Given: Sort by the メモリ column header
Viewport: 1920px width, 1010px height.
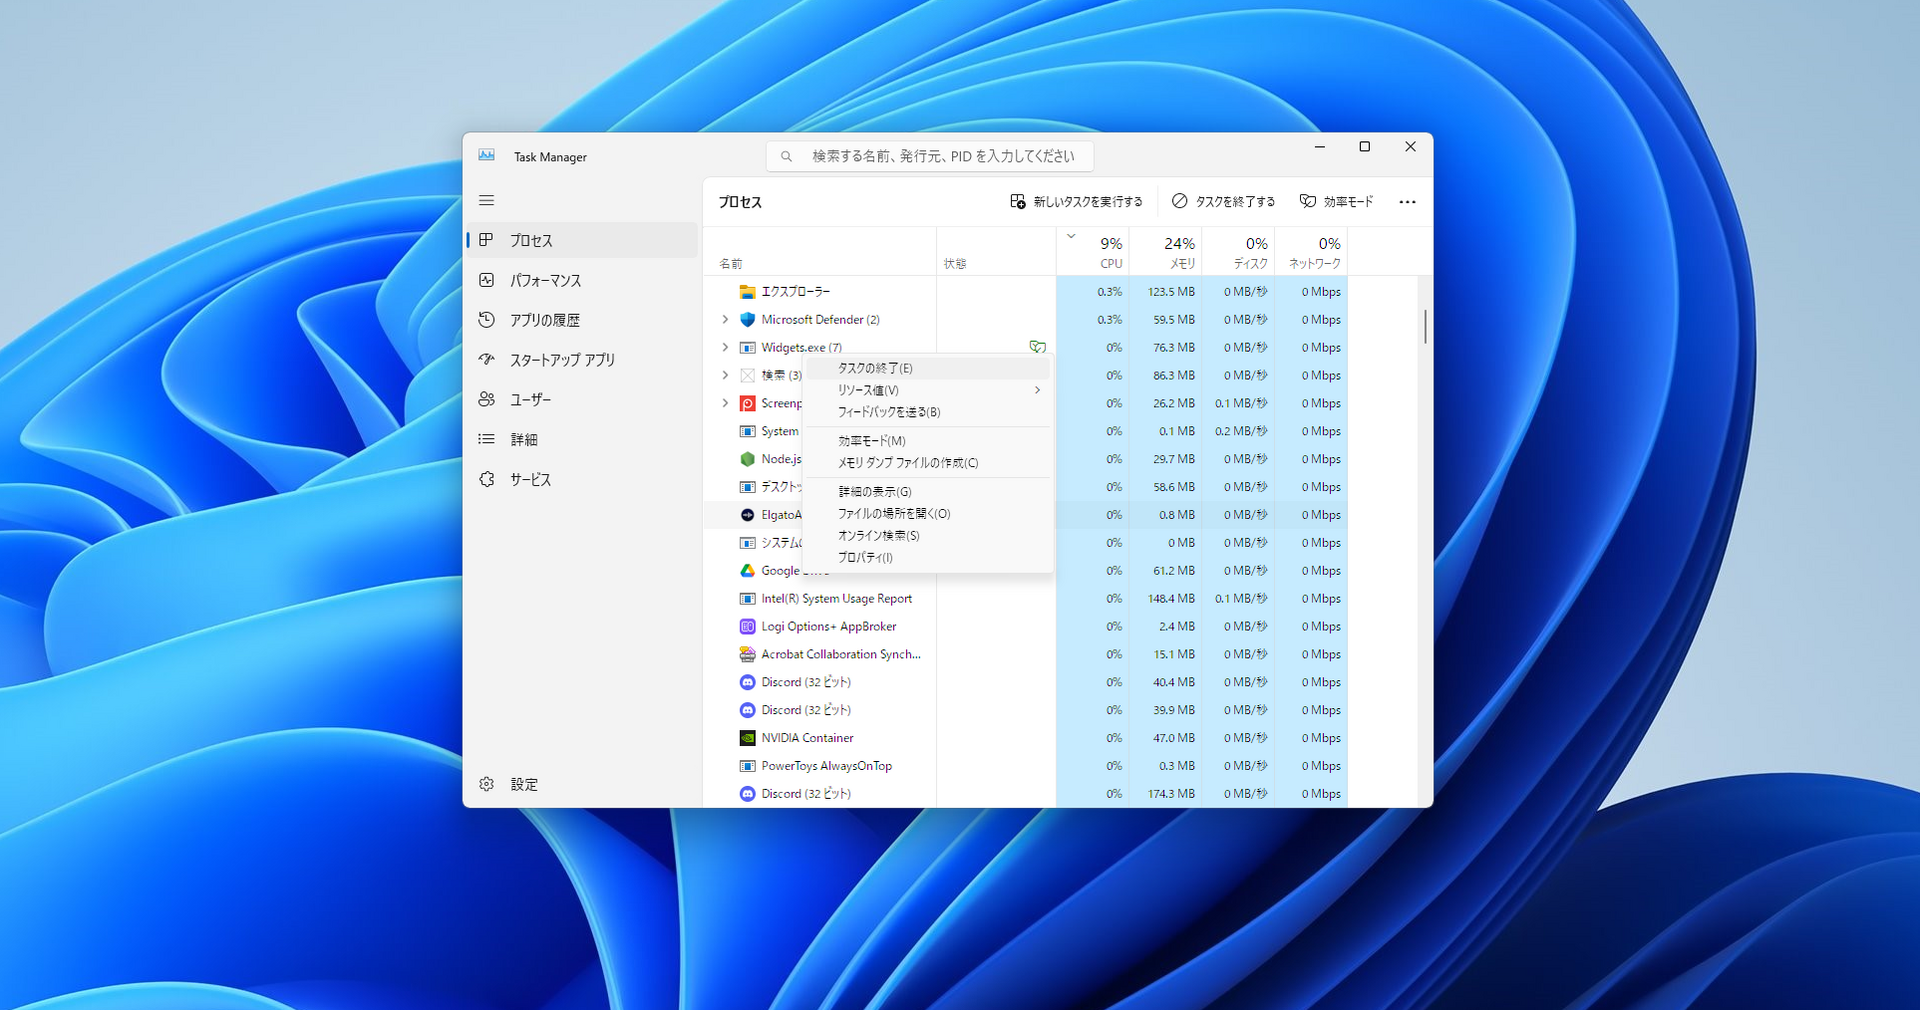Looking at the screenshot, I should tap(1166, 252).
